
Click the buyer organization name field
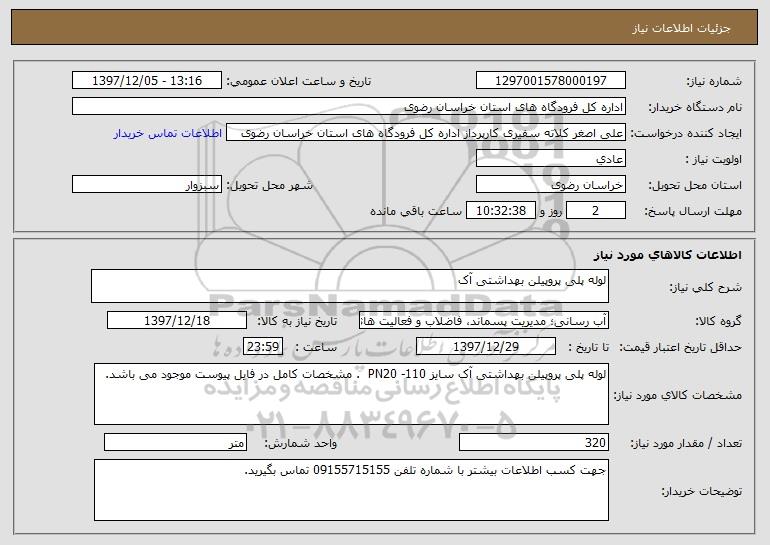[x=349, y=106]
